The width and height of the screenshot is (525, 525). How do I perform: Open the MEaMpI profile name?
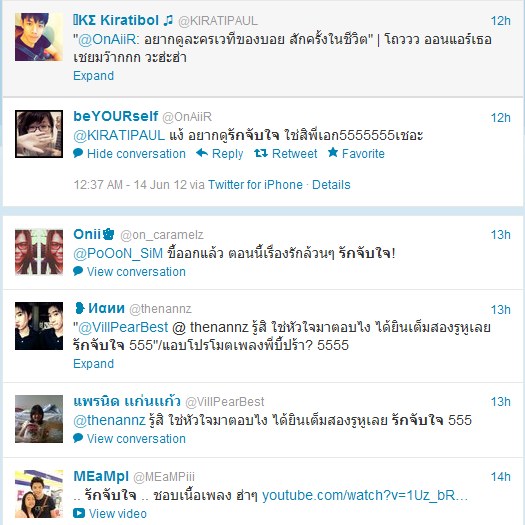pyautogui.click(x=101, y=476)
